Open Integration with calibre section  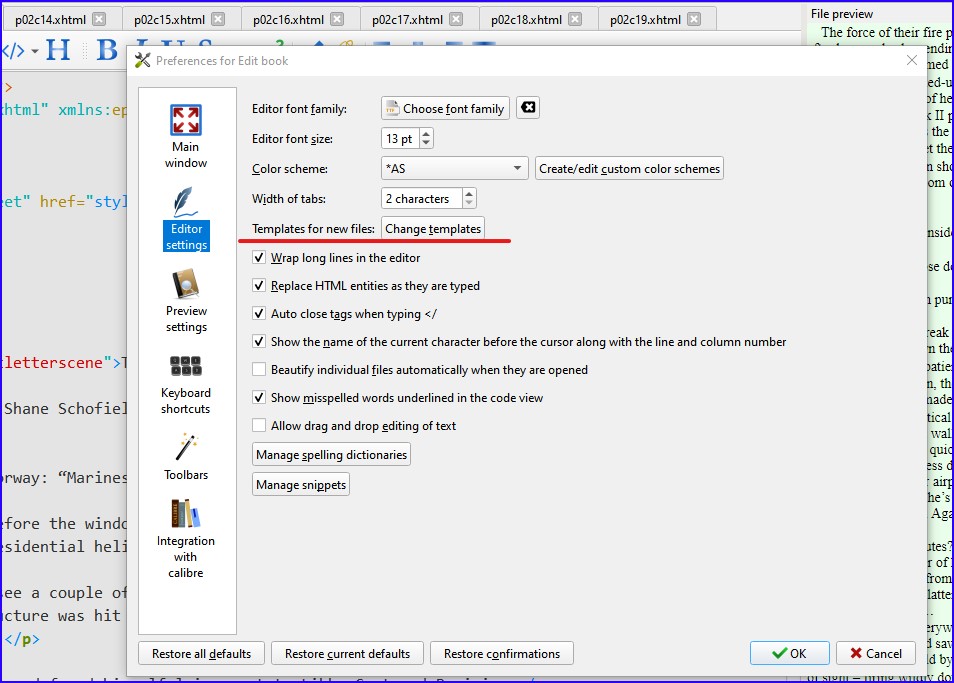point(186,539)
